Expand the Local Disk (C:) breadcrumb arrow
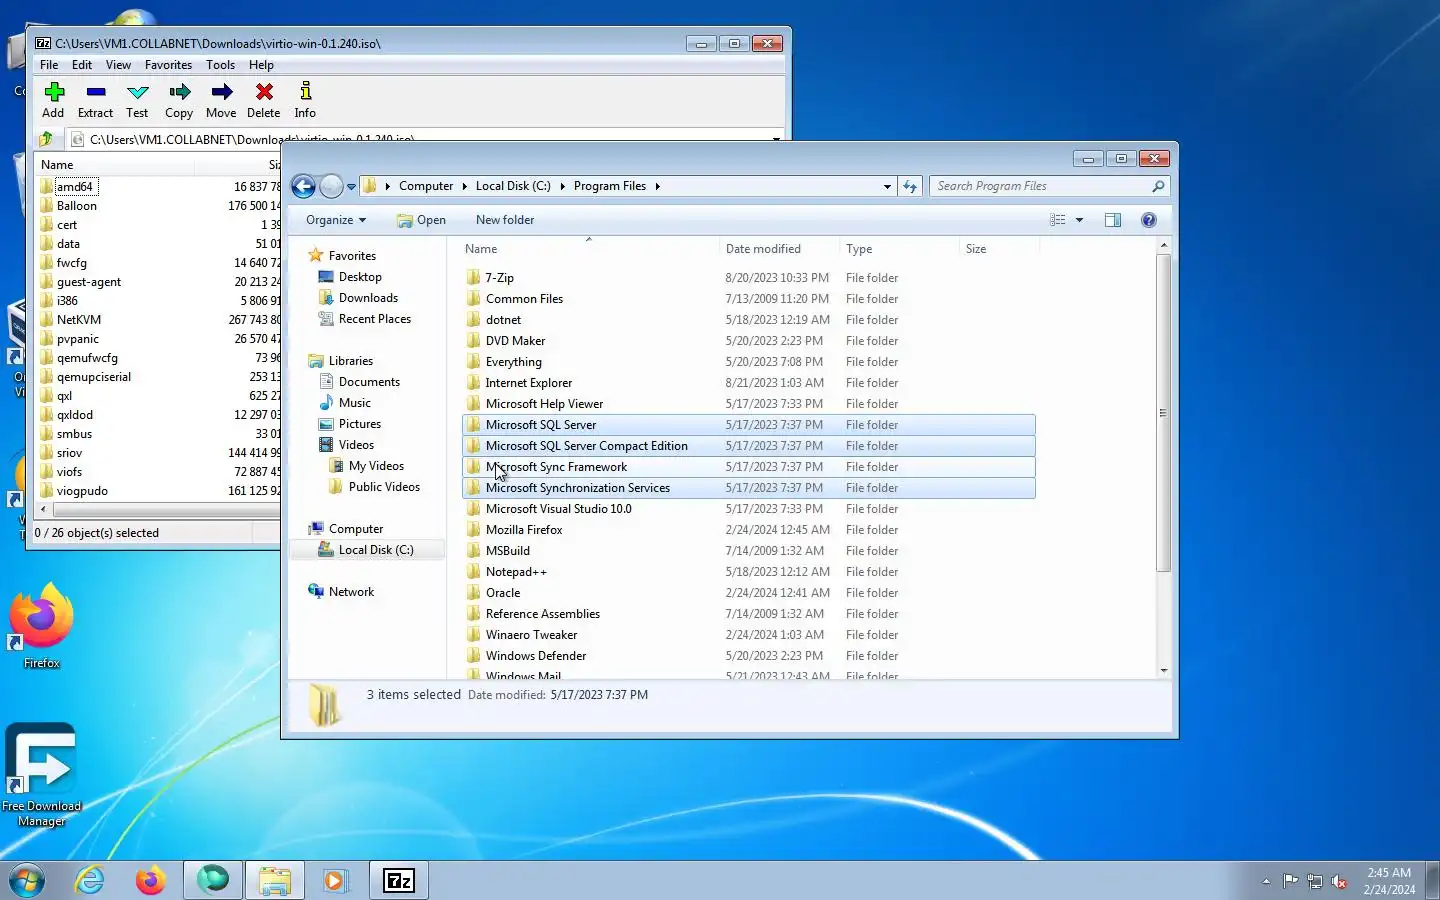Image resolution: width=1440 pixels, height=900 pixels. [562, 186]
